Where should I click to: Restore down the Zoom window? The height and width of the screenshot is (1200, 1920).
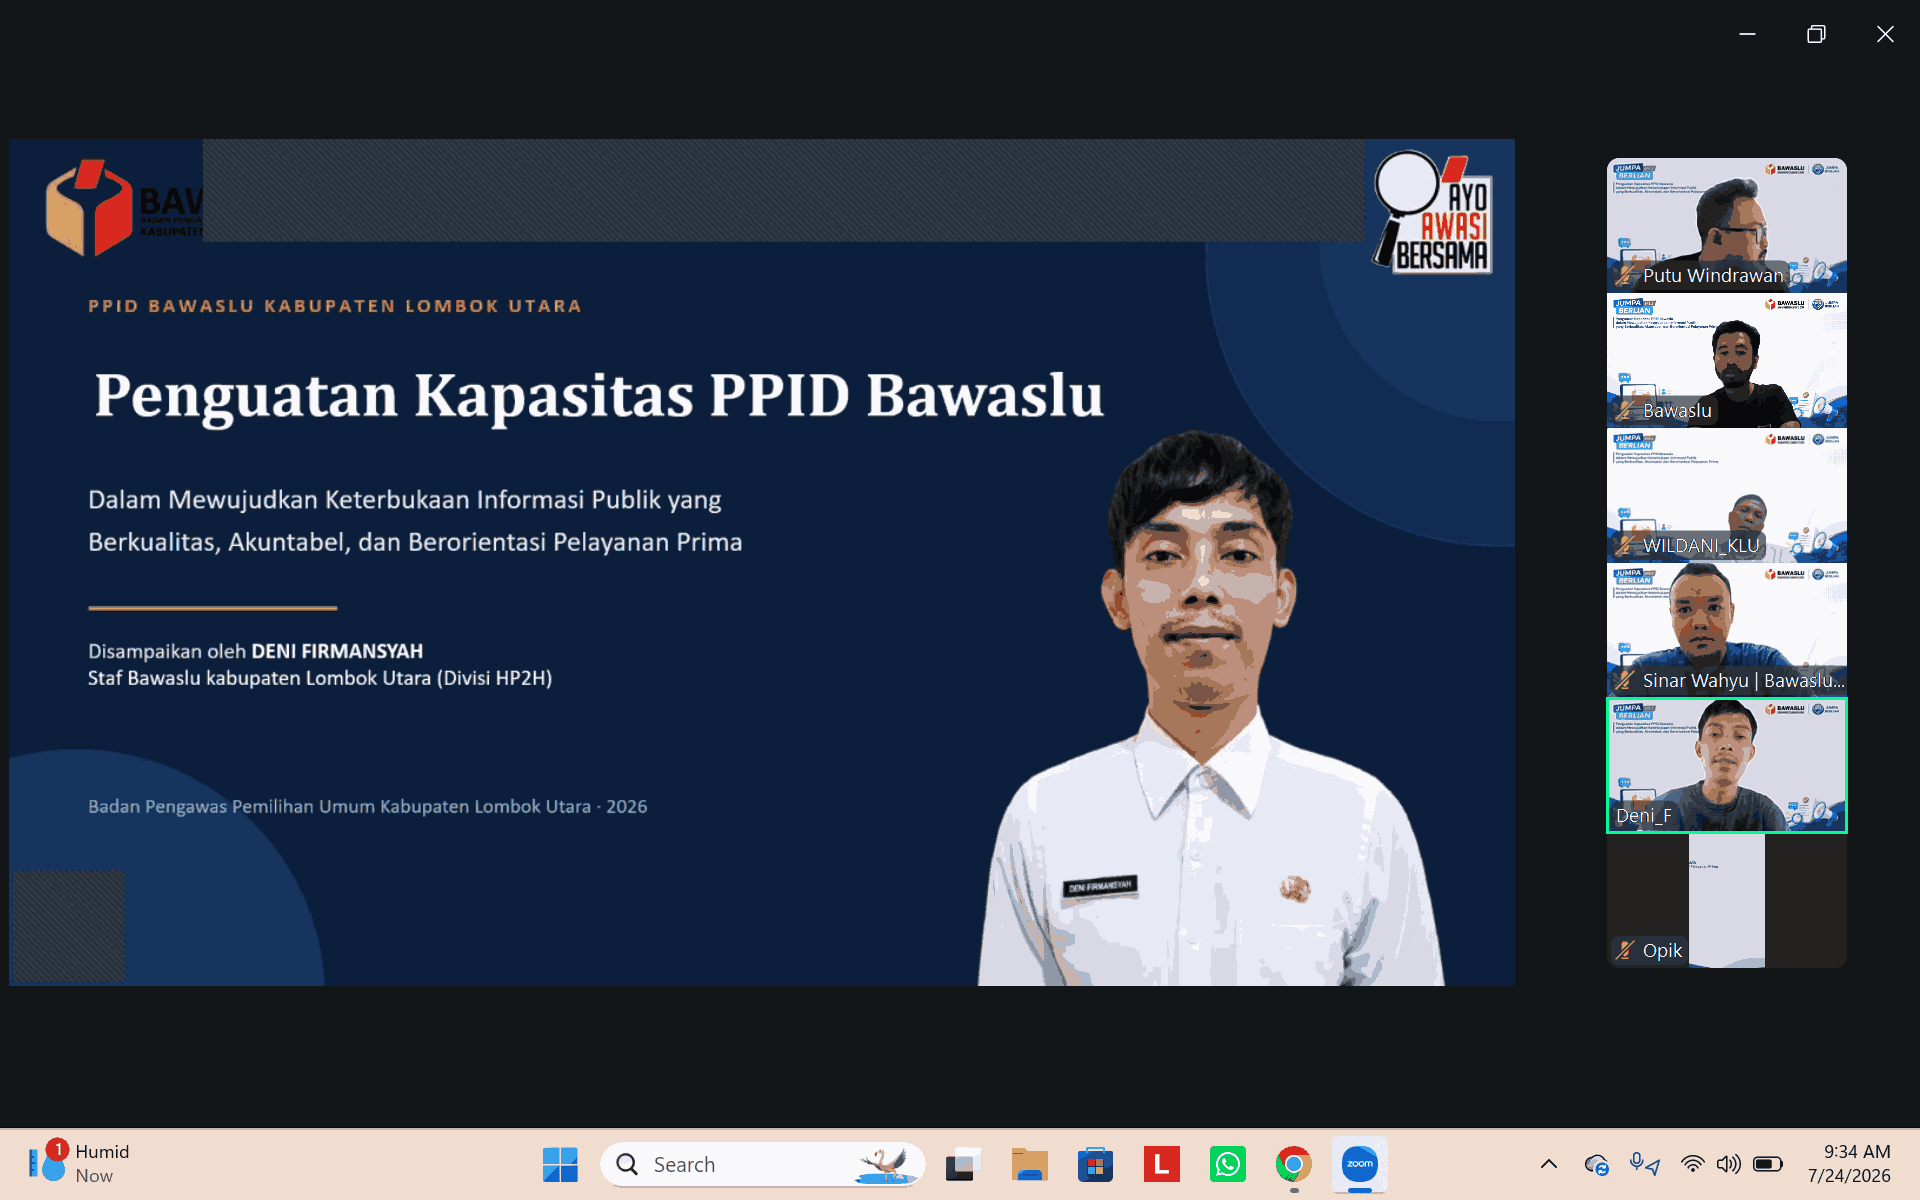[1816, 34]
